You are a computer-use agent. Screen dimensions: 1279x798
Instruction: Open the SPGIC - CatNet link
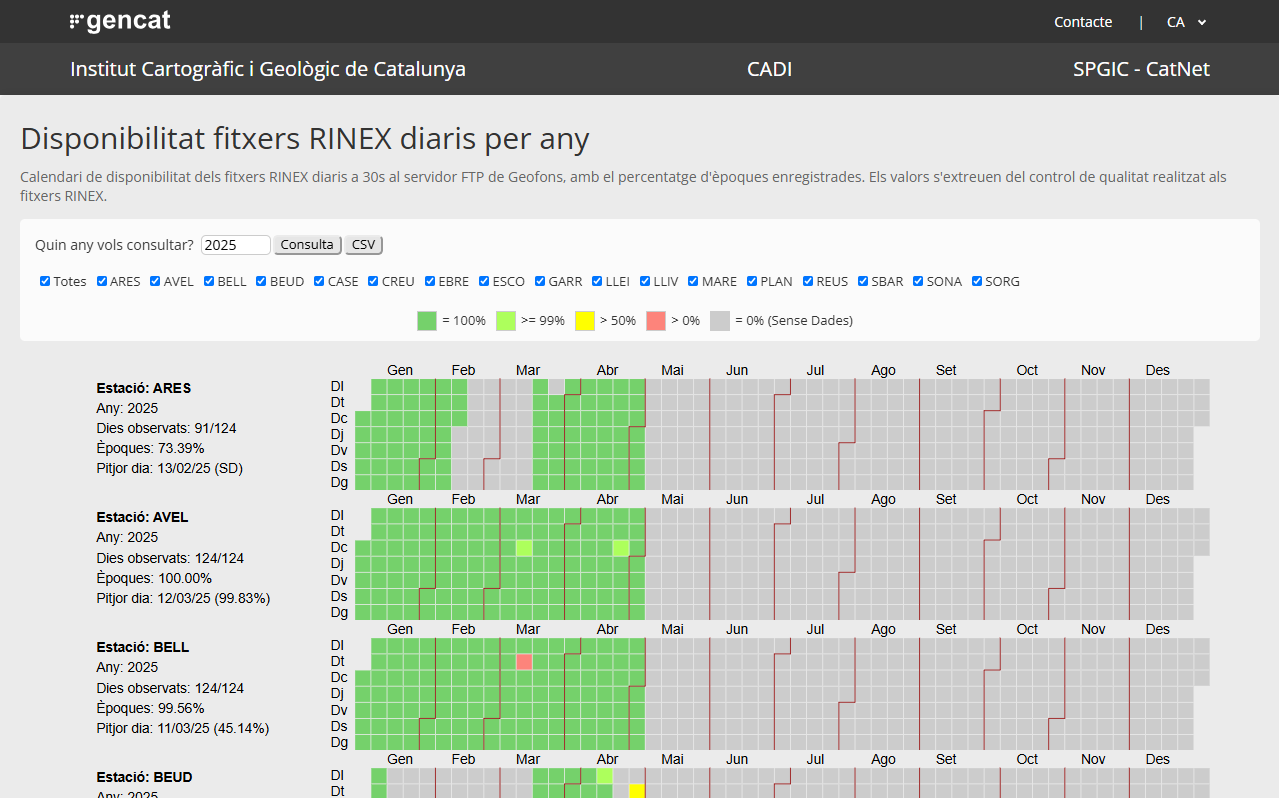pos(1141,69)
